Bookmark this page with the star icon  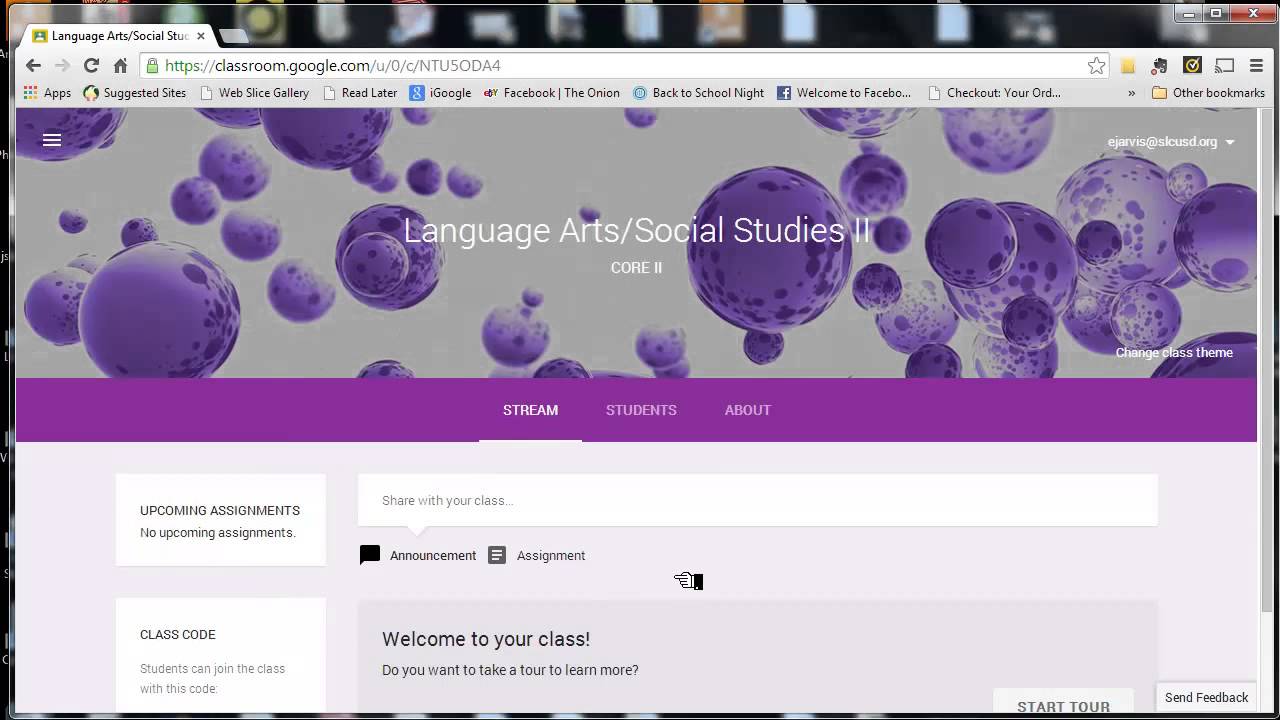click(x=1097, y=66)
